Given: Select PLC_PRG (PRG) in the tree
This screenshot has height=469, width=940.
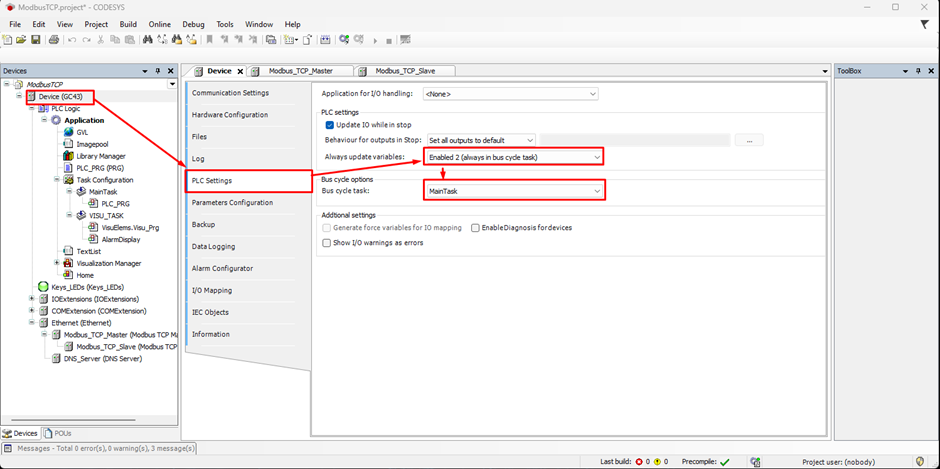Looking at the screenshot, I should click(x=100, y=168).
